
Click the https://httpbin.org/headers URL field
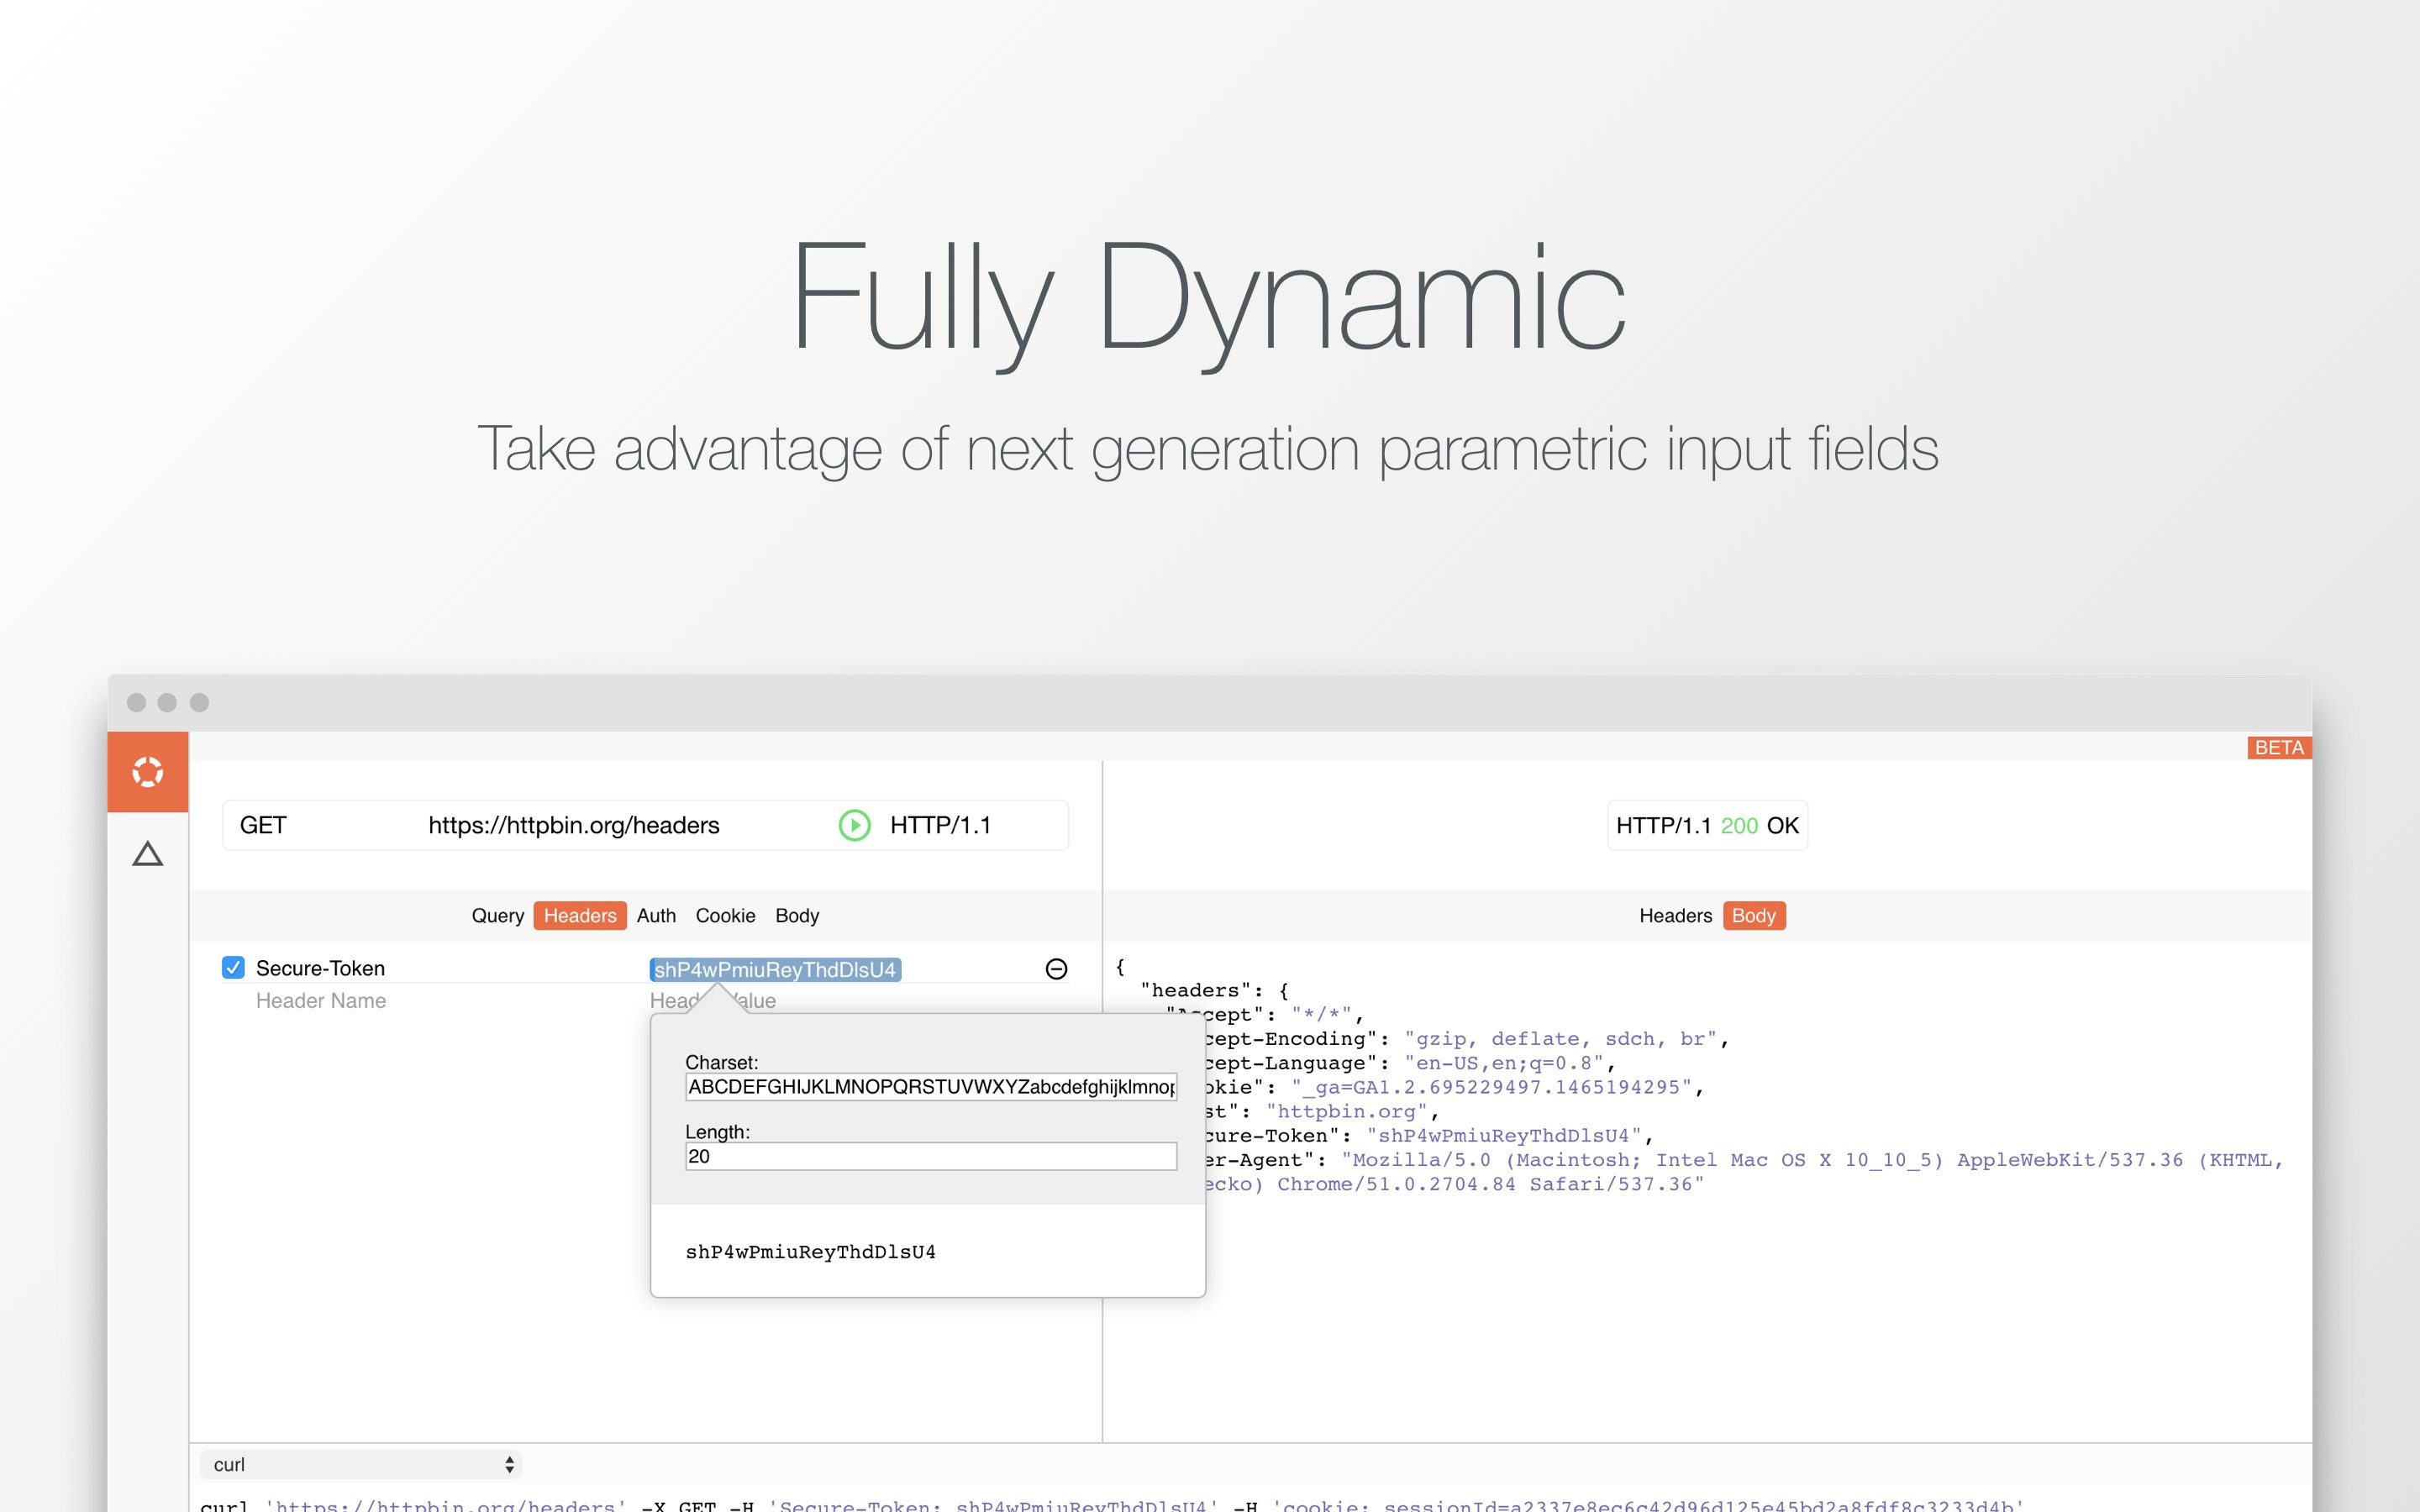pos(574,825)
